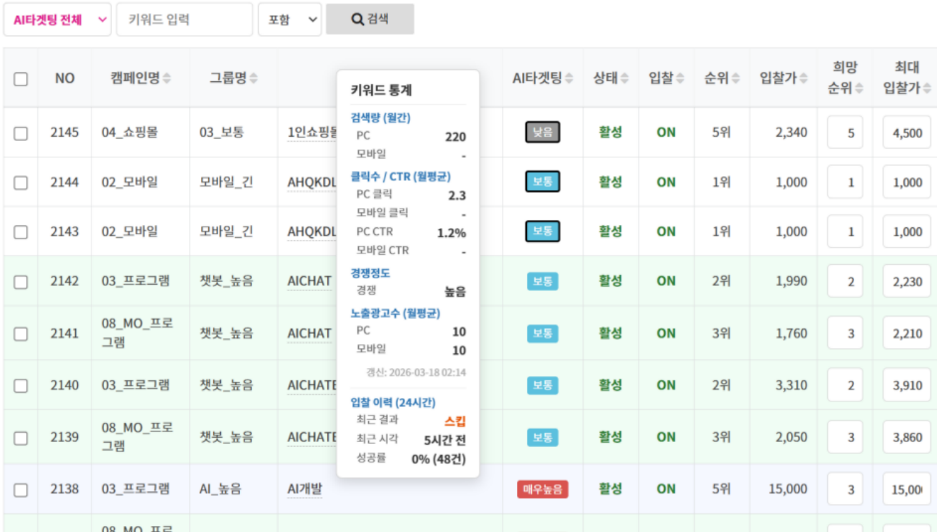Click the 희망순위 input of row 2138

(845, 490)
